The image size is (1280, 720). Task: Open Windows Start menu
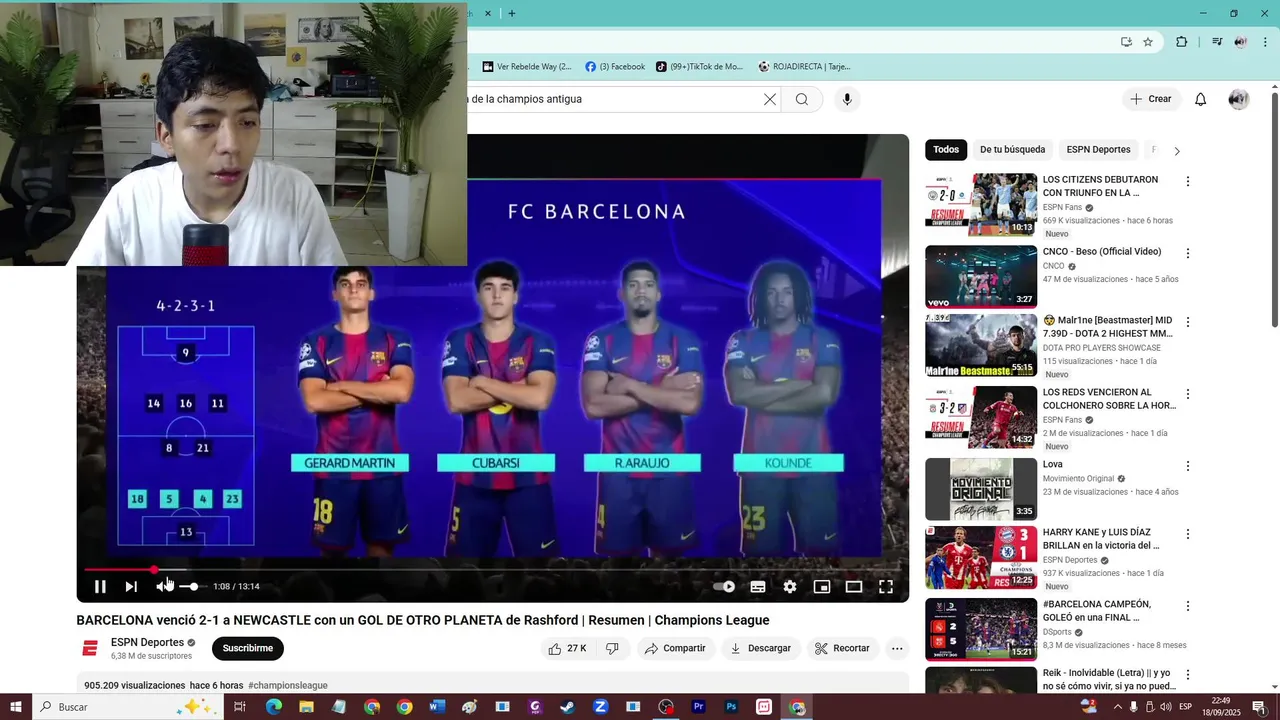16,707
